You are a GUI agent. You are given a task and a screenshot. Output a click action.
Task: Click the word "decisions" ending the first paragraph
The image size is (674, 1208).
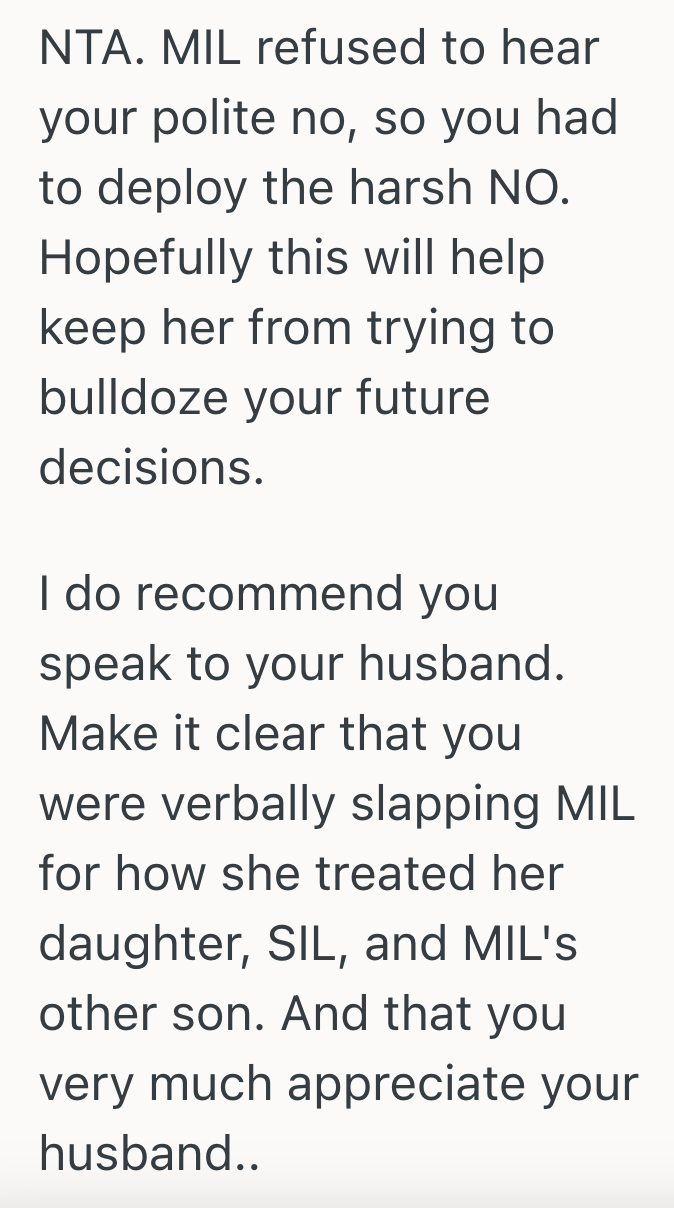pyautogui.click(x=150, y=469)
